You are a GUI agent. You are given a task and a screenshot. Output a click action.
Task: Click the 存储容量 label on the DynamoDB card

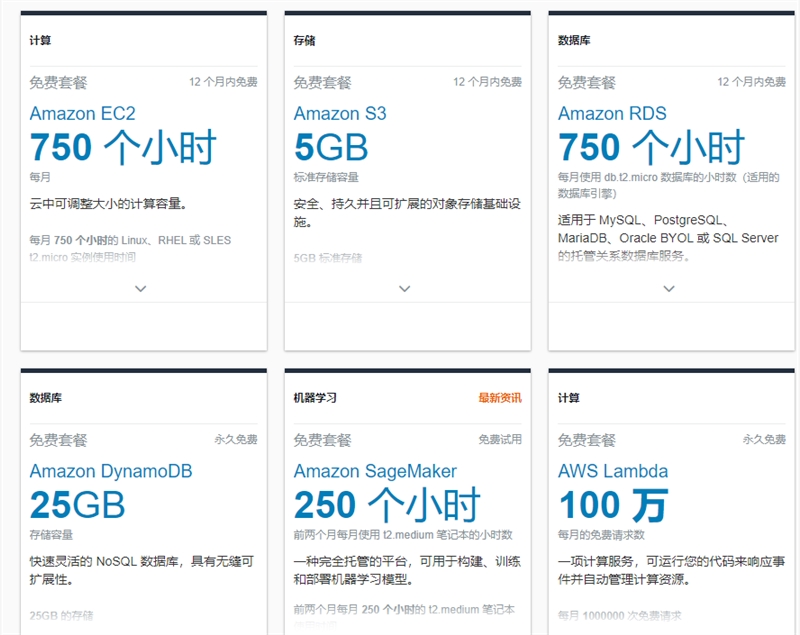51,535
